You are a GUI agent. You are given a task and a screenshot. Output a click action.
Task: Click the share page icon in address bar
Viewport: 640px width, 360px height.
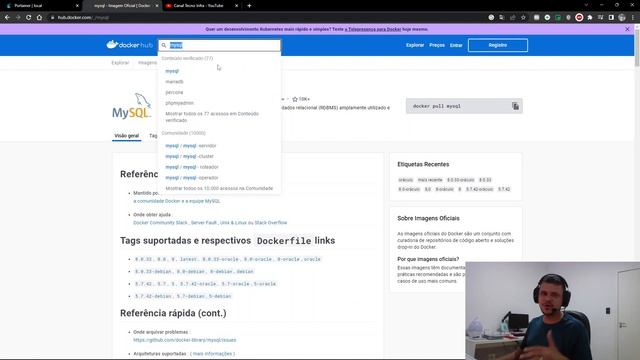point(513,18)
